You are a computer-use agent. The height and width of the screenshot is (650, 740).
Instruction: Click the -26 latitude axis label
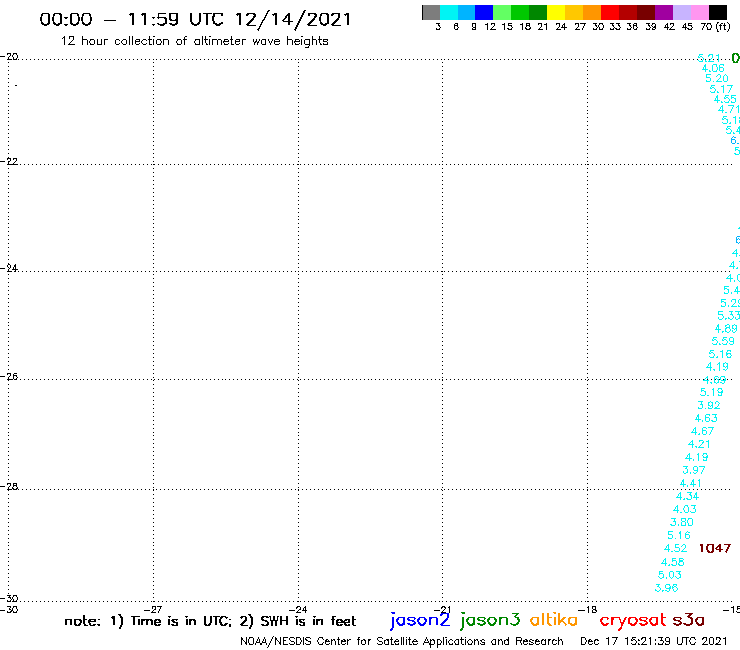pyautogui.click(x=9, y=377)
